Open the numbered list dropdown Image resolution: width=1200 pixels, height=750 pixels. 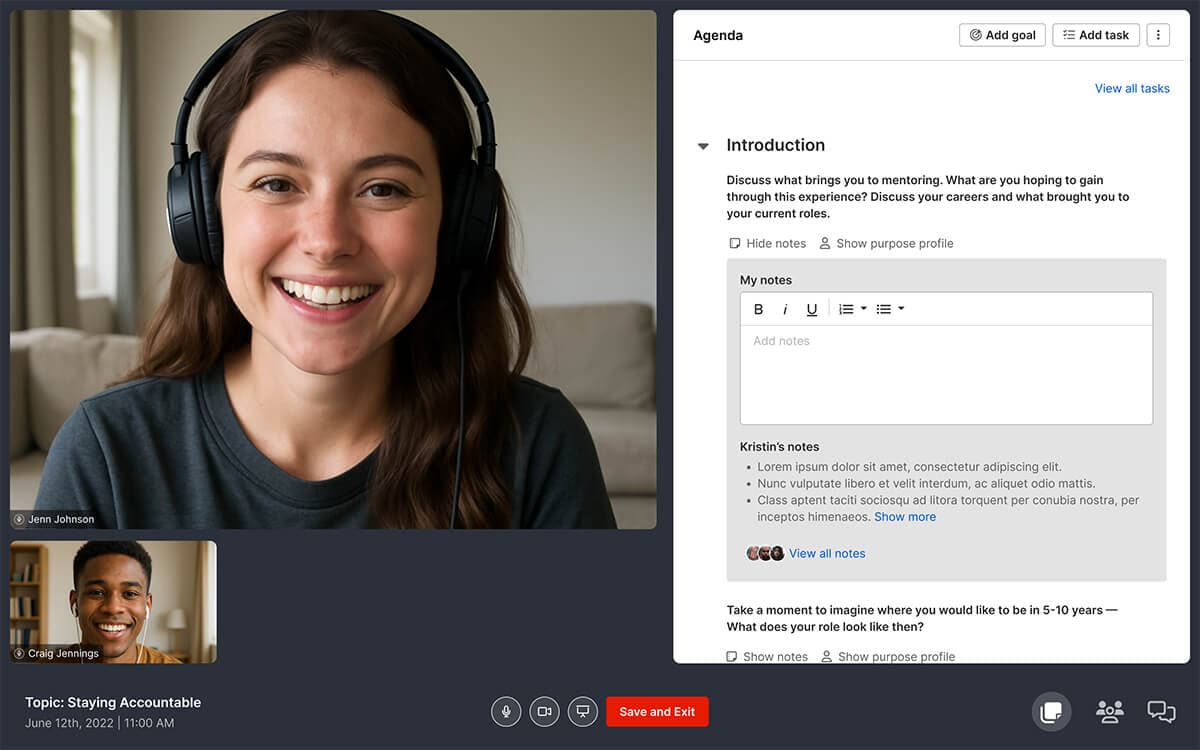[852, 309]
